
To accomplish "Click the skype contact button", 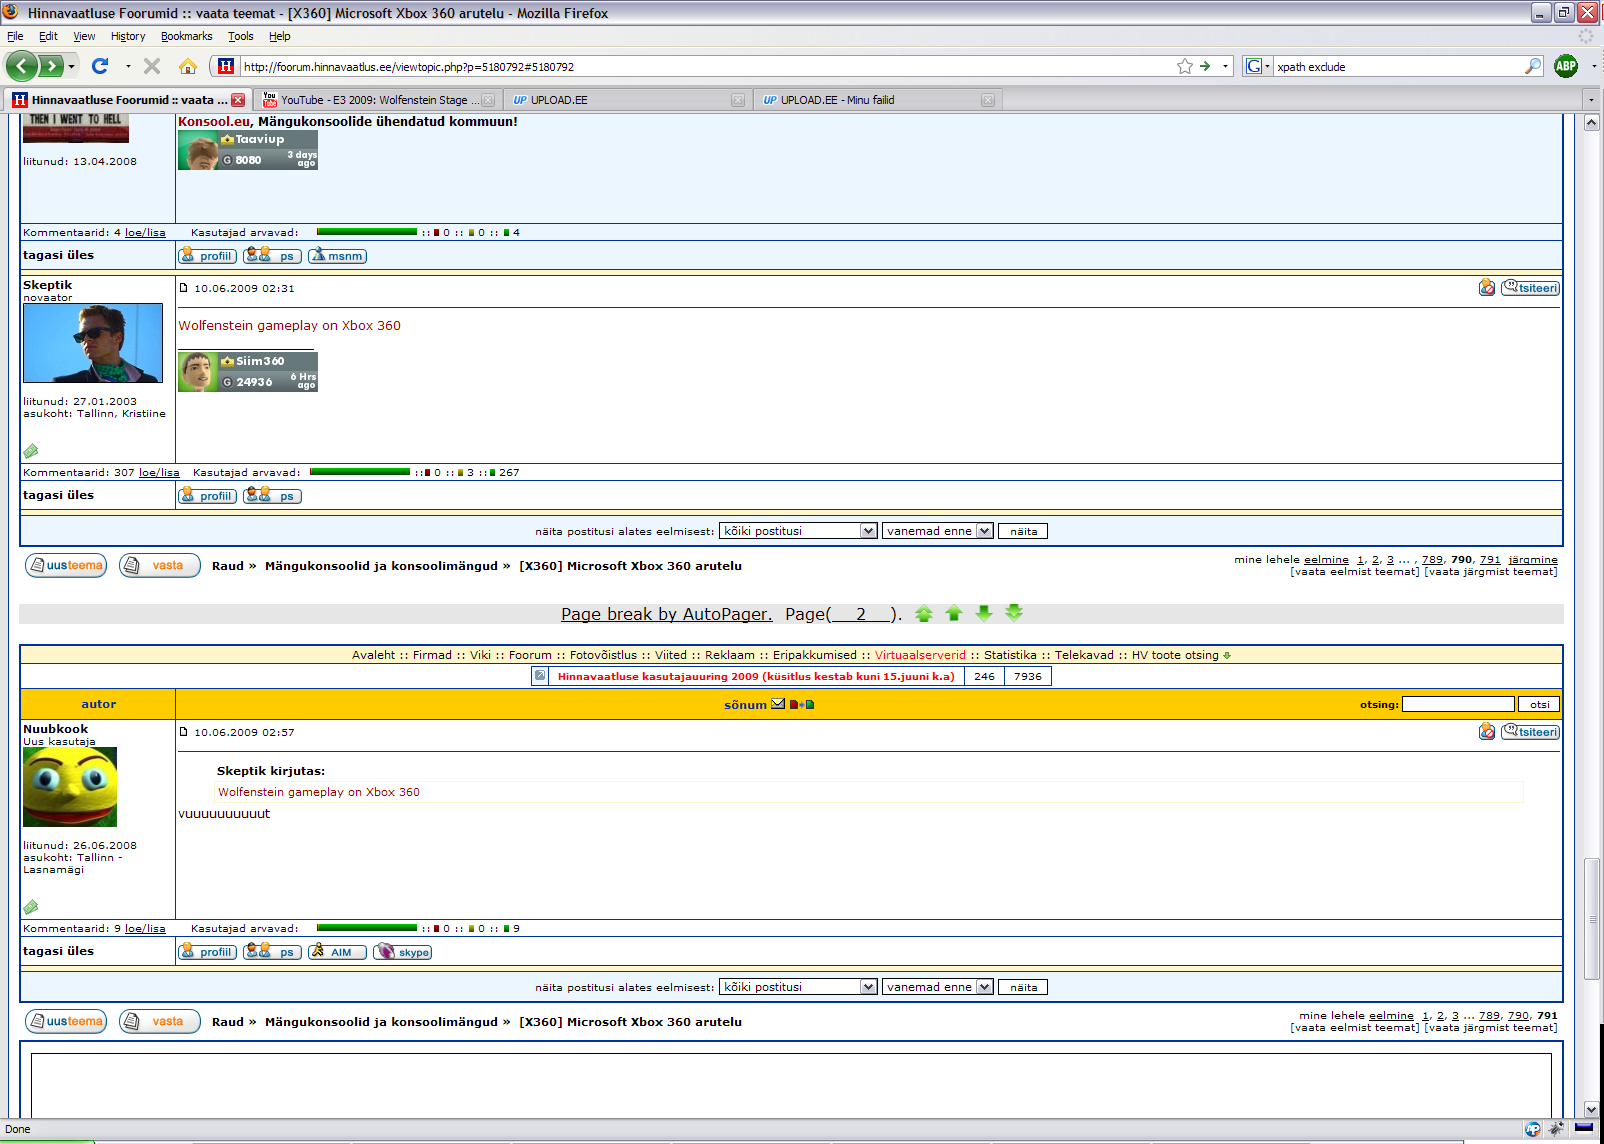I will 402,952.
